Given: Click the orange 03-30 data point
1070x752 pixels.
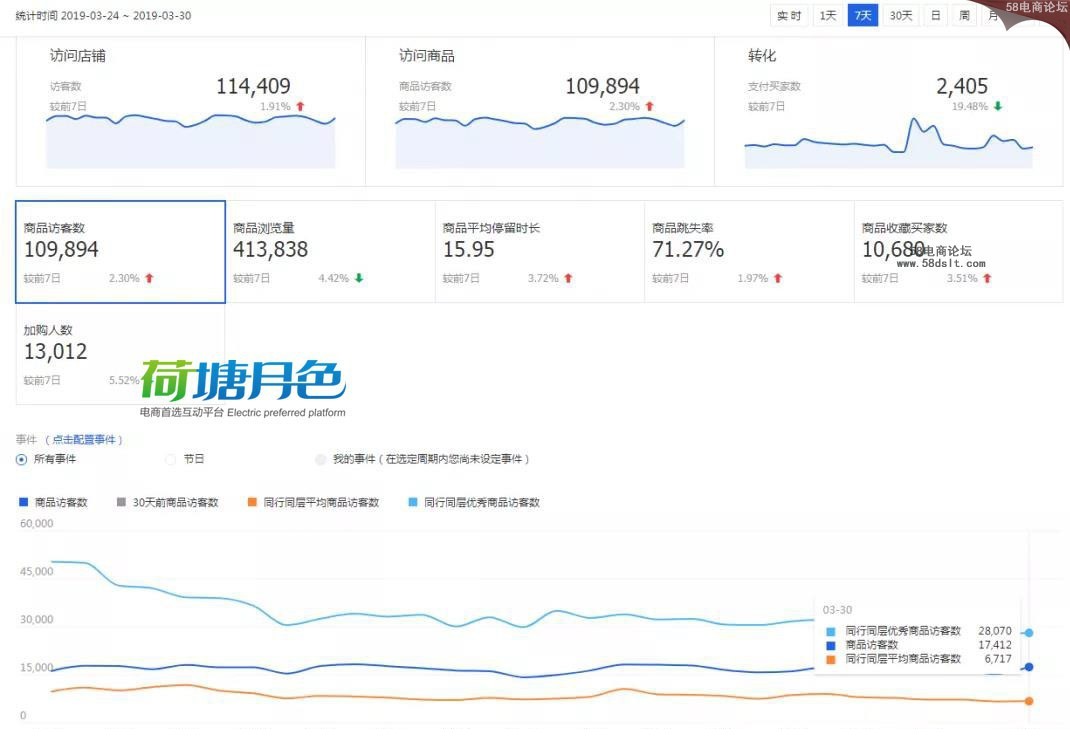Looking at the screenshot, I should (1029, 701).
